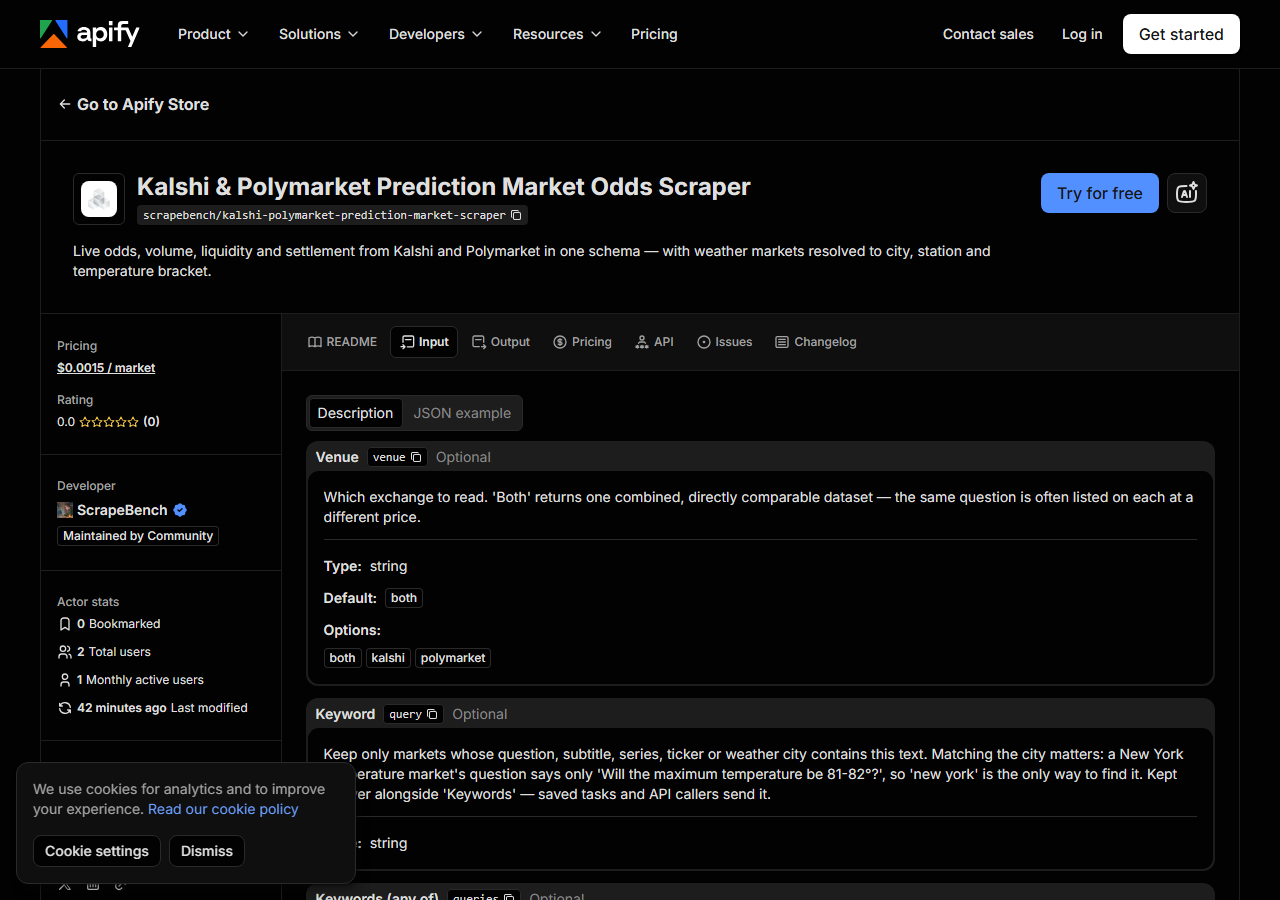This screenshot has height=900, width=1280.
Task: Click the Contact sales link
Action: (988, 34)
